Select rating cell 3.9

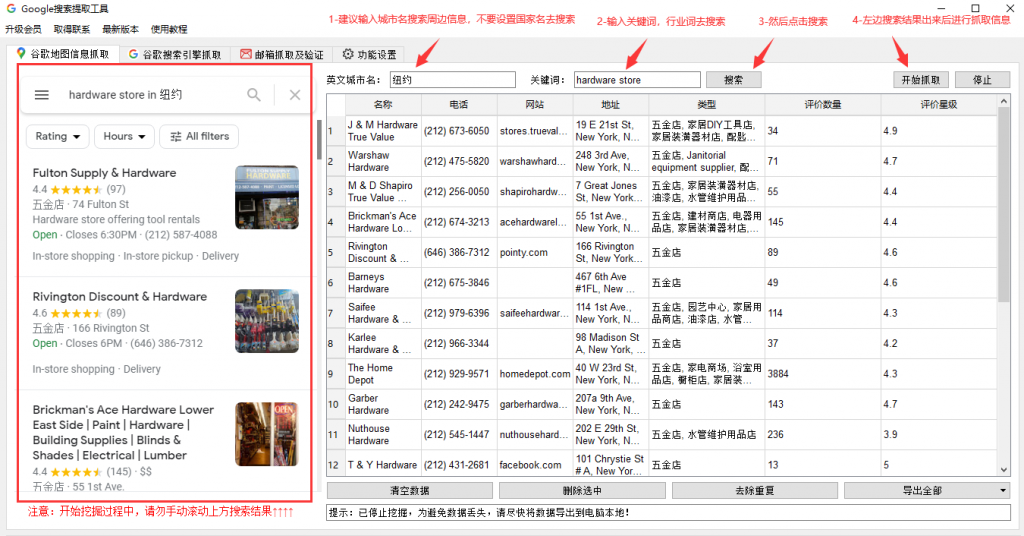pyautogui.click(x=939, y=434)
